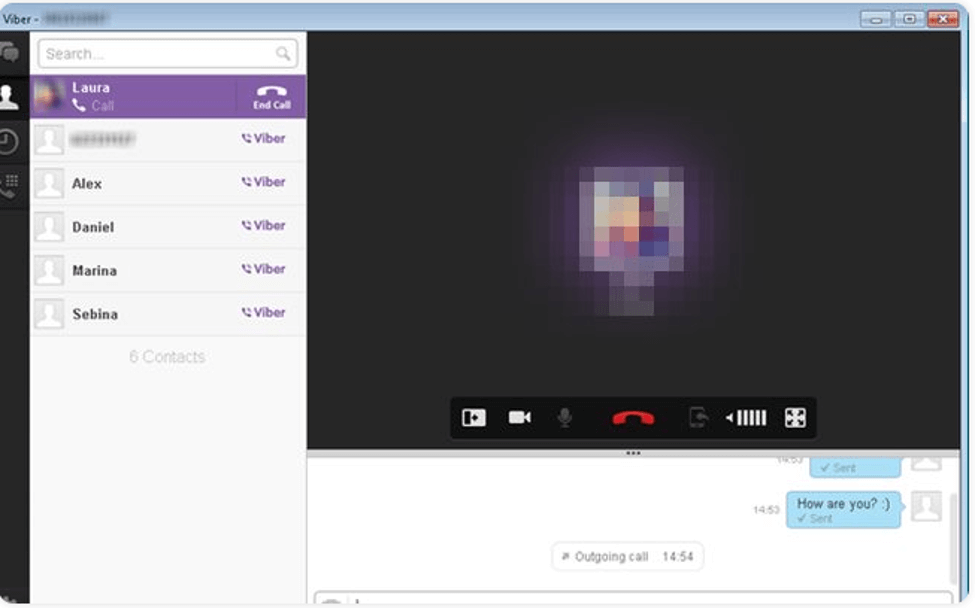Close the Viber window

coord(943,19)
